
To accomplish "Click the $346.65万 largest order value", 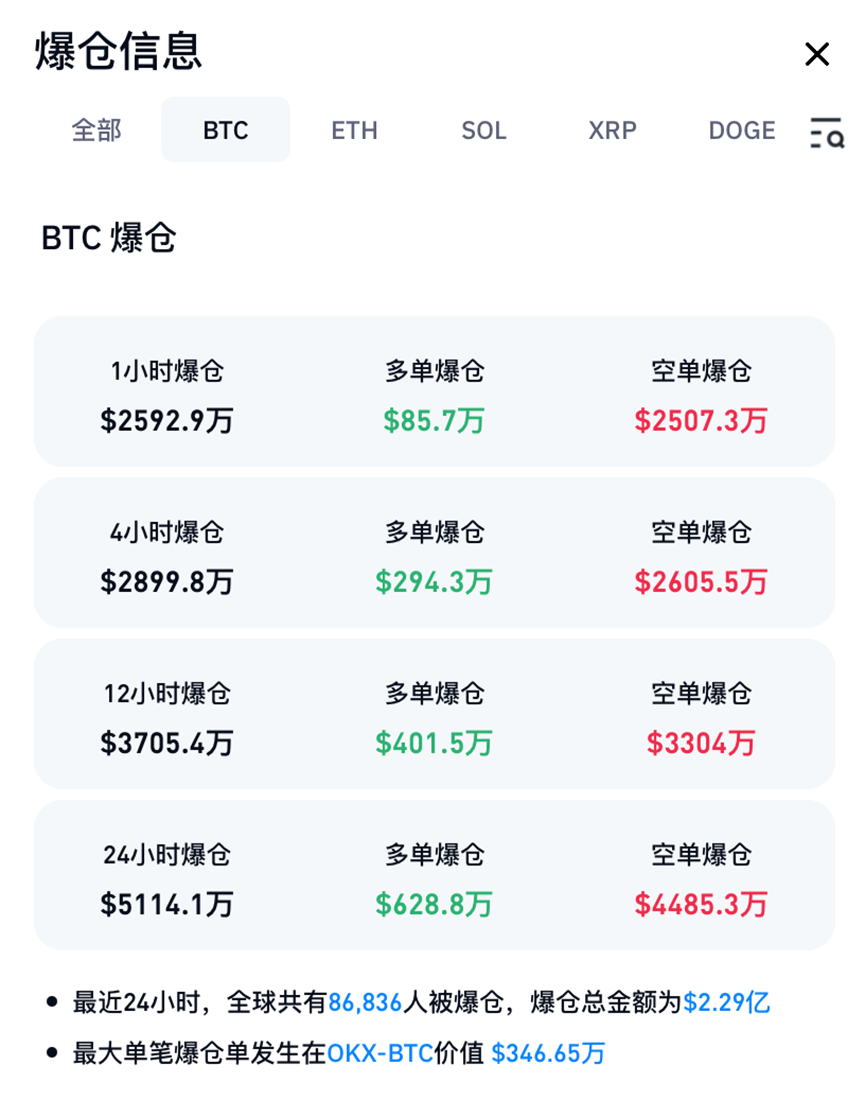I will (x=548, y=1052).
